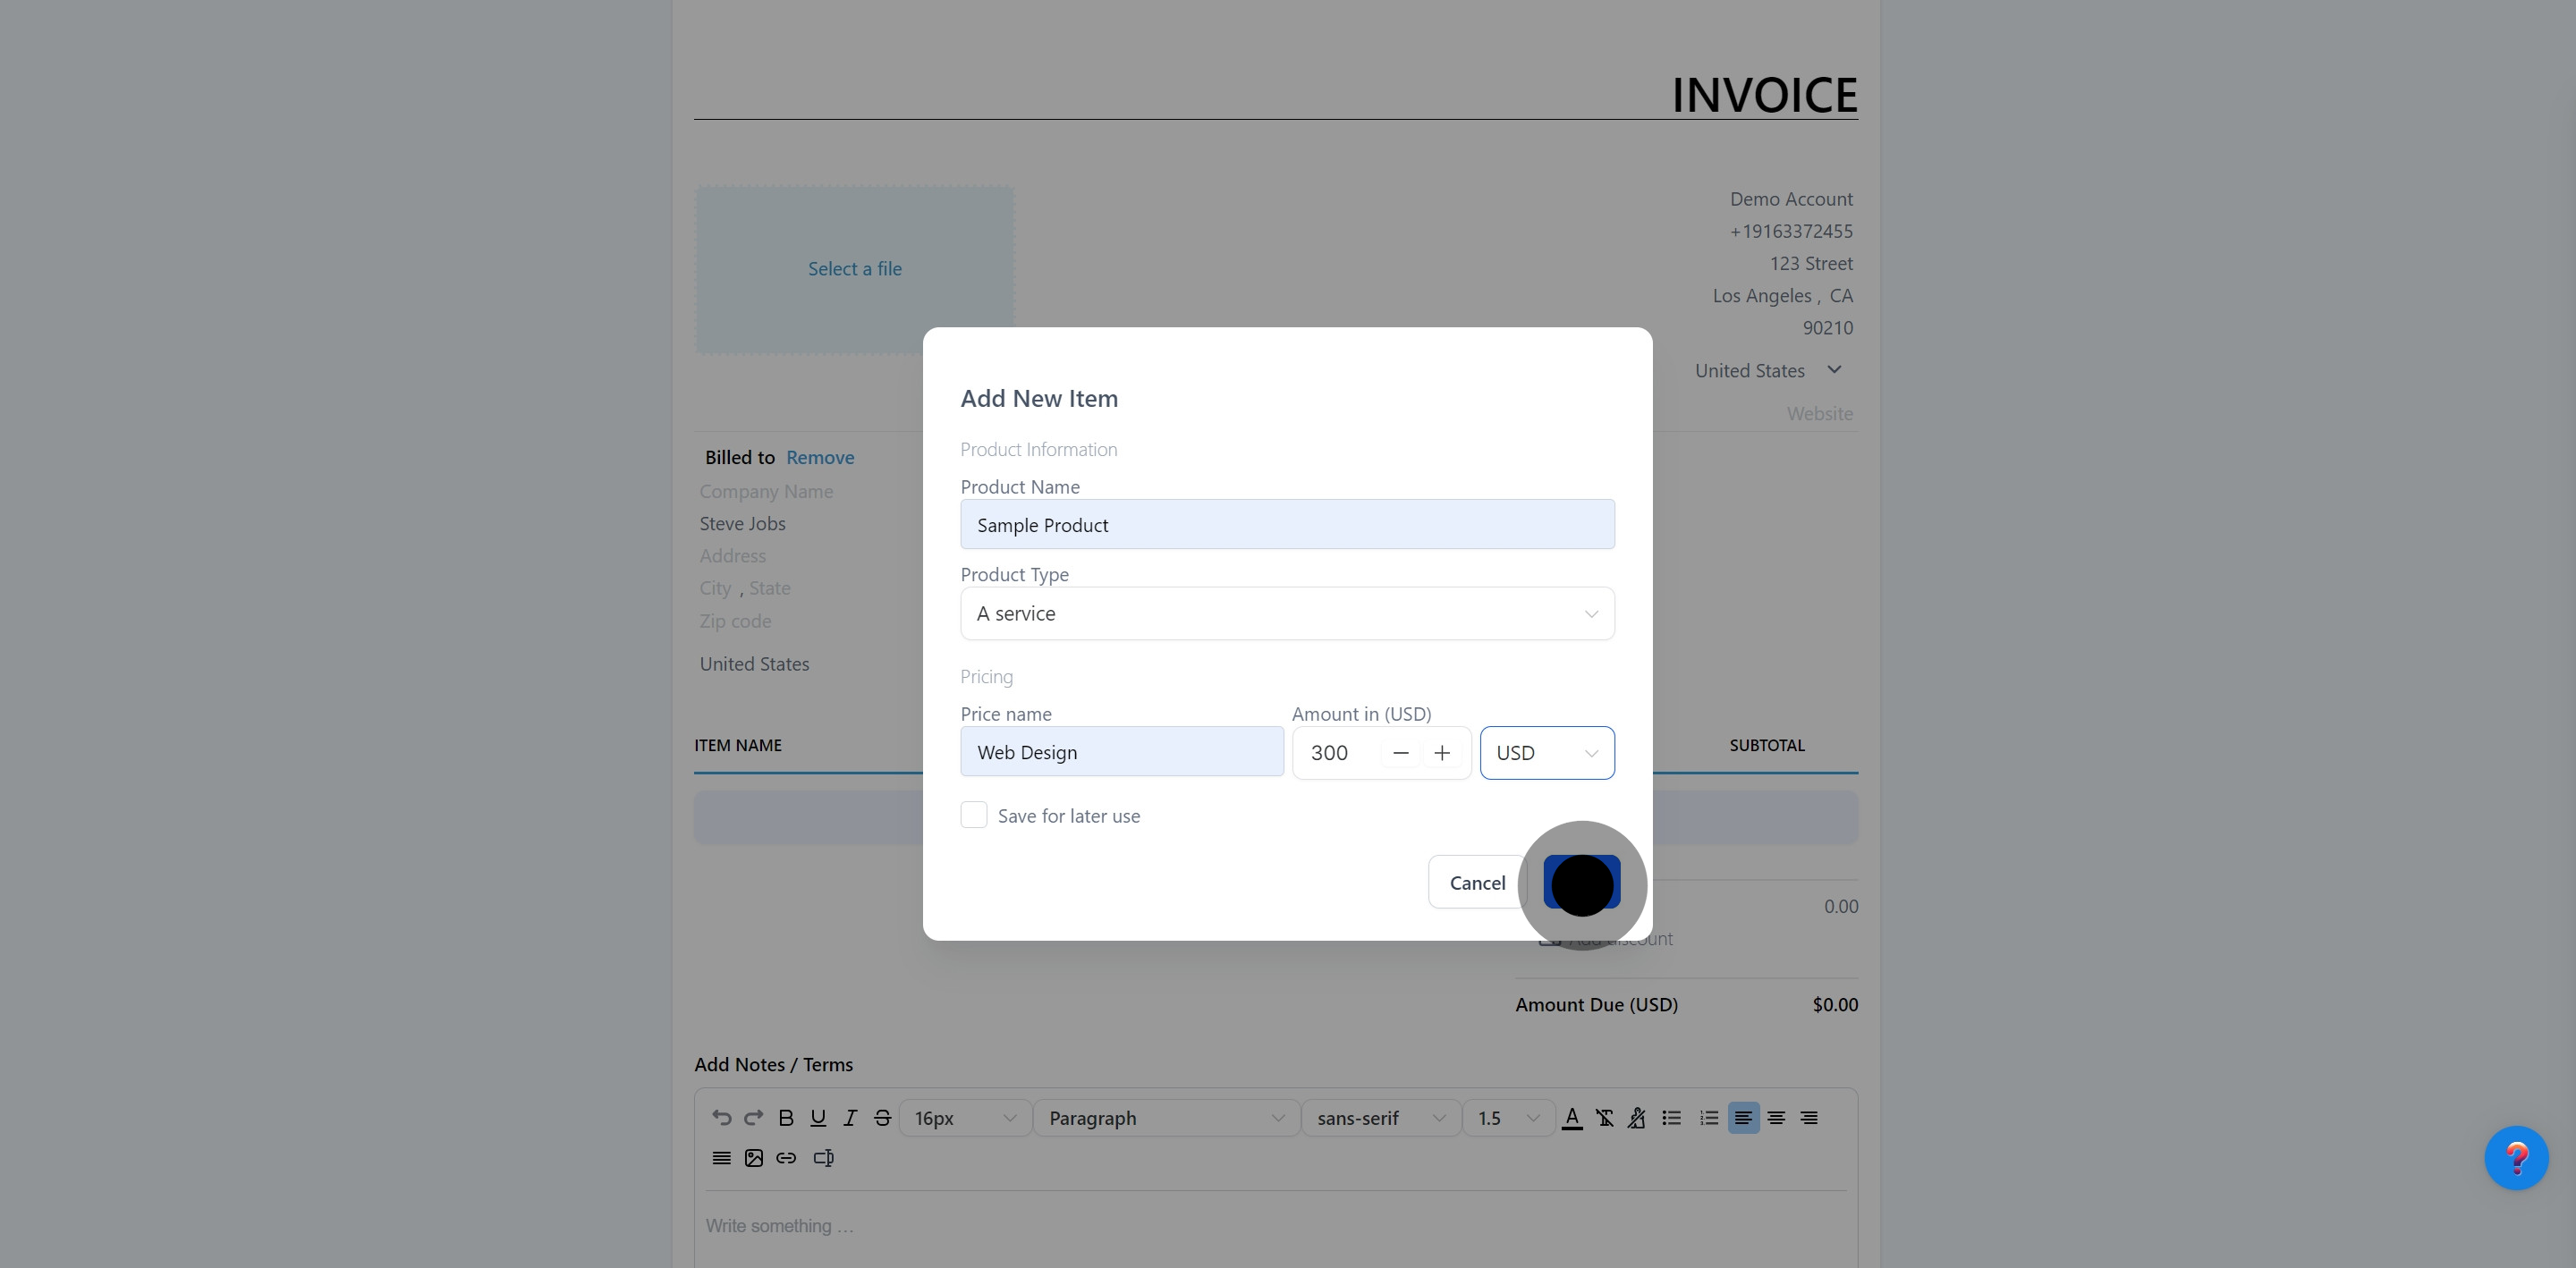Screen dimensions: 2576x1268
Task: Select the bulleted list icon
Action: pyautogui.click(x=1671, y=1118)
